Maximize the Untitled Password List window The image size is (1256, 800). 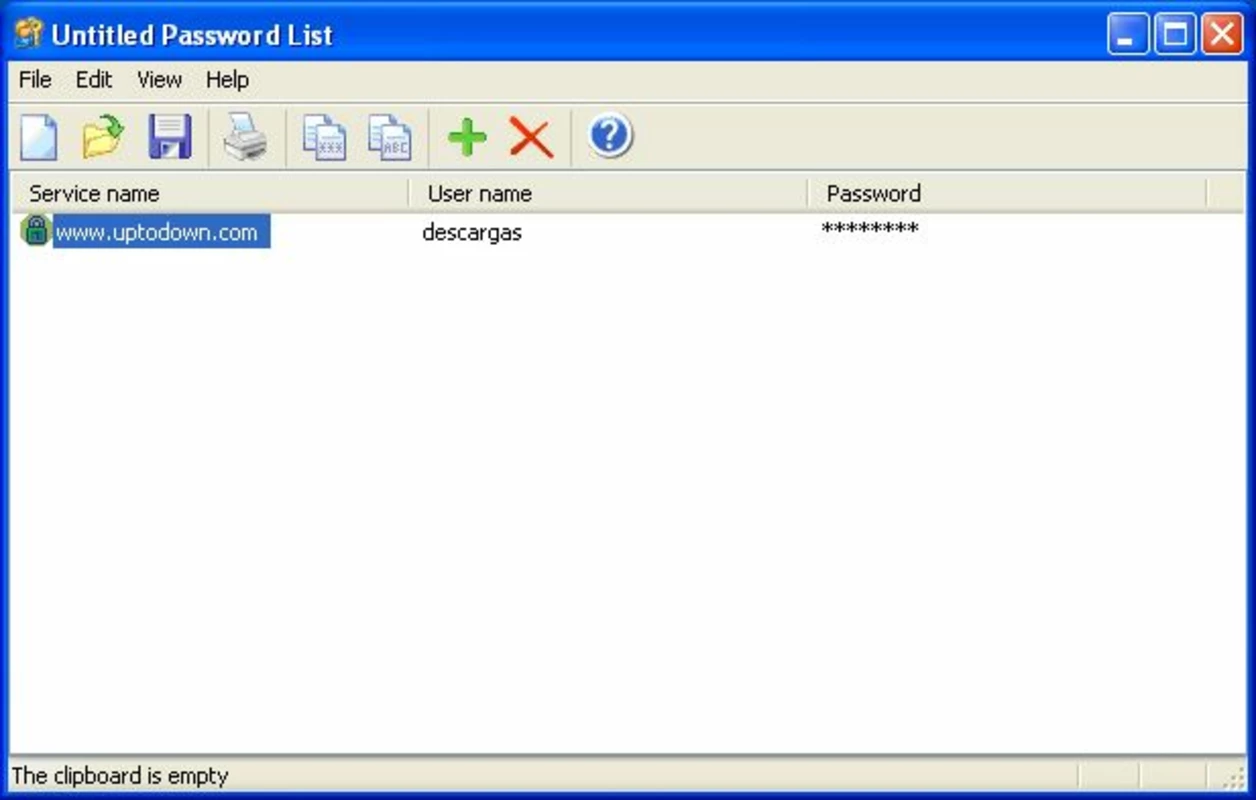click(x=1175, y=35)
